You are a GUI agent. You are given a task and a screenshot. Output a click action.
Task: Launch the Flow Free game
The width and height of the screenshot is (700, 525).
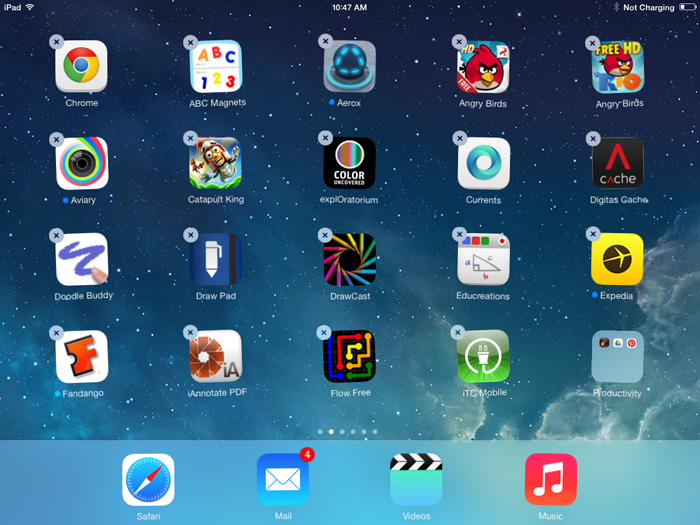pyautogui.click(x=350, y=356)
